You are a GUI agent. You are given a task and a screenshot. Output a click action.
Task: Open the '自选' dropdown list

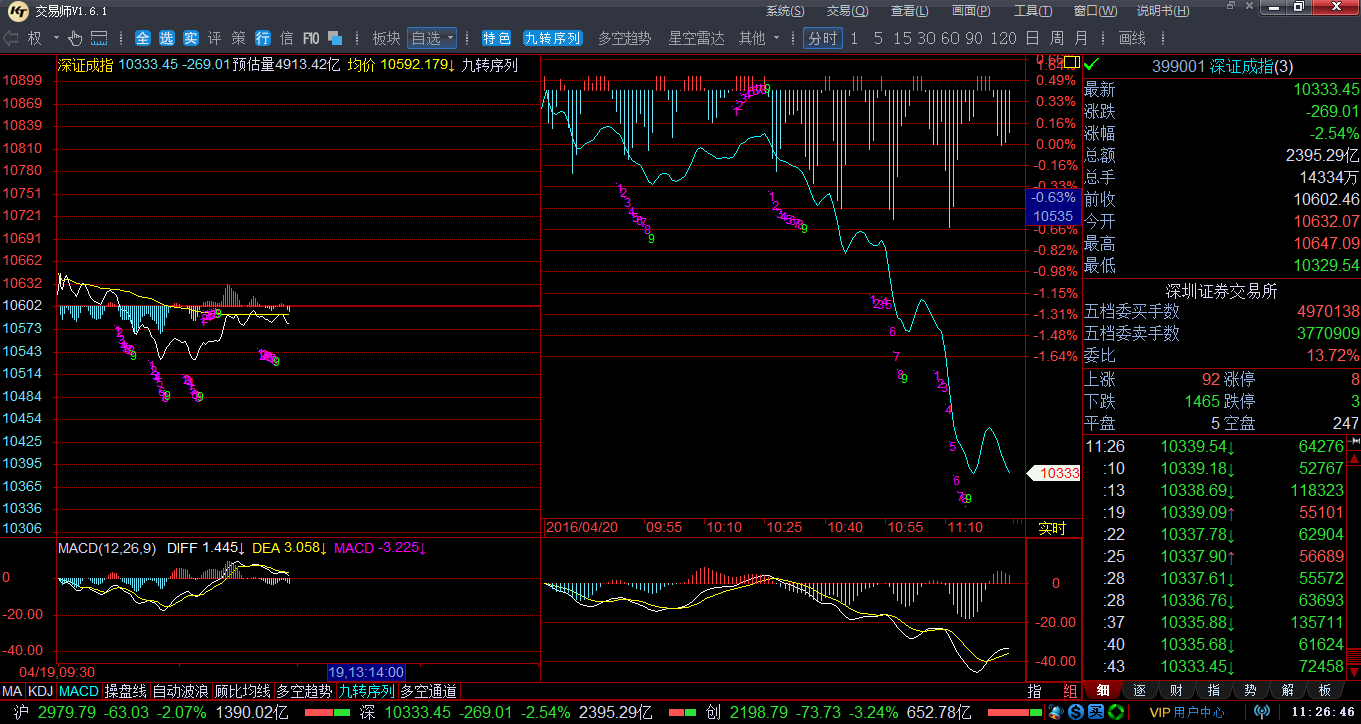[432, 38]
